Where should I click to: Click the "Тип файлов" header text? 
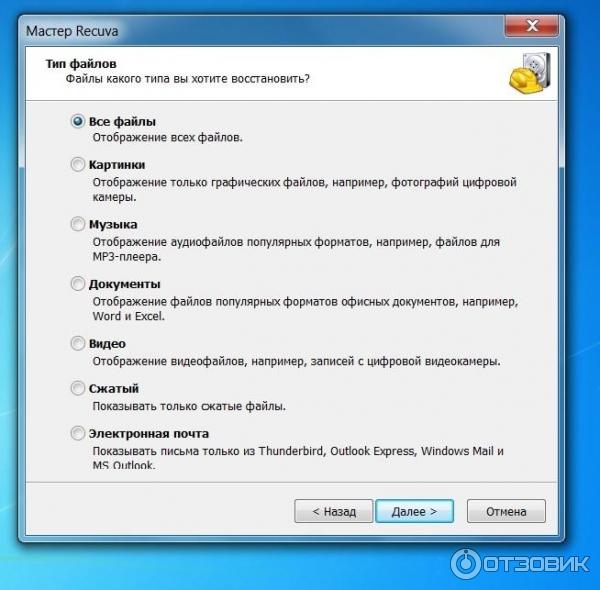81,64
